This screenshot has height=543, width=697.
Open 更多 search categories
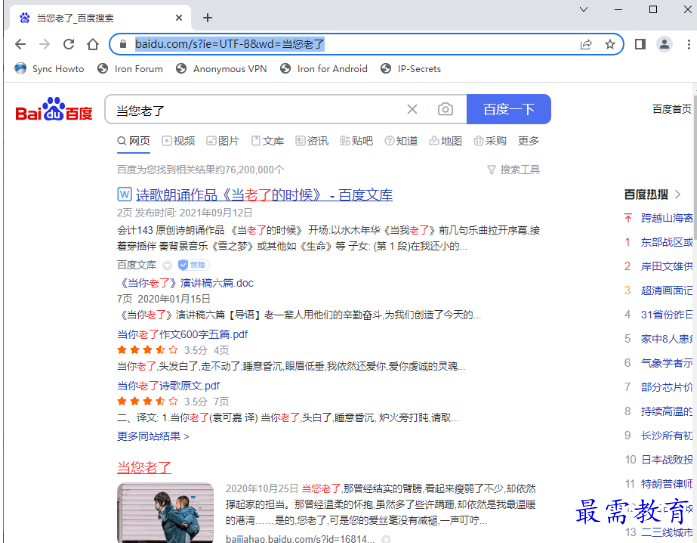point(528,141)
